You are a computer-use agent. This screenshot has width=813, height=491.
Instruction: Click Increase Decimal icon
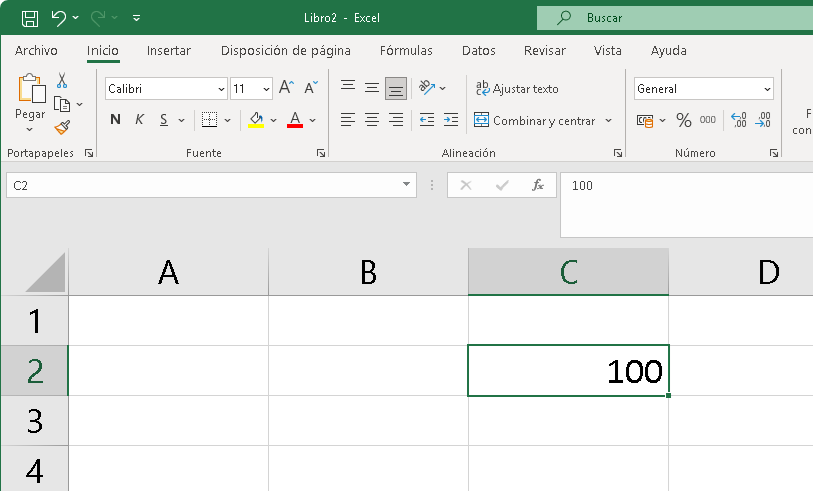(738, 120)
